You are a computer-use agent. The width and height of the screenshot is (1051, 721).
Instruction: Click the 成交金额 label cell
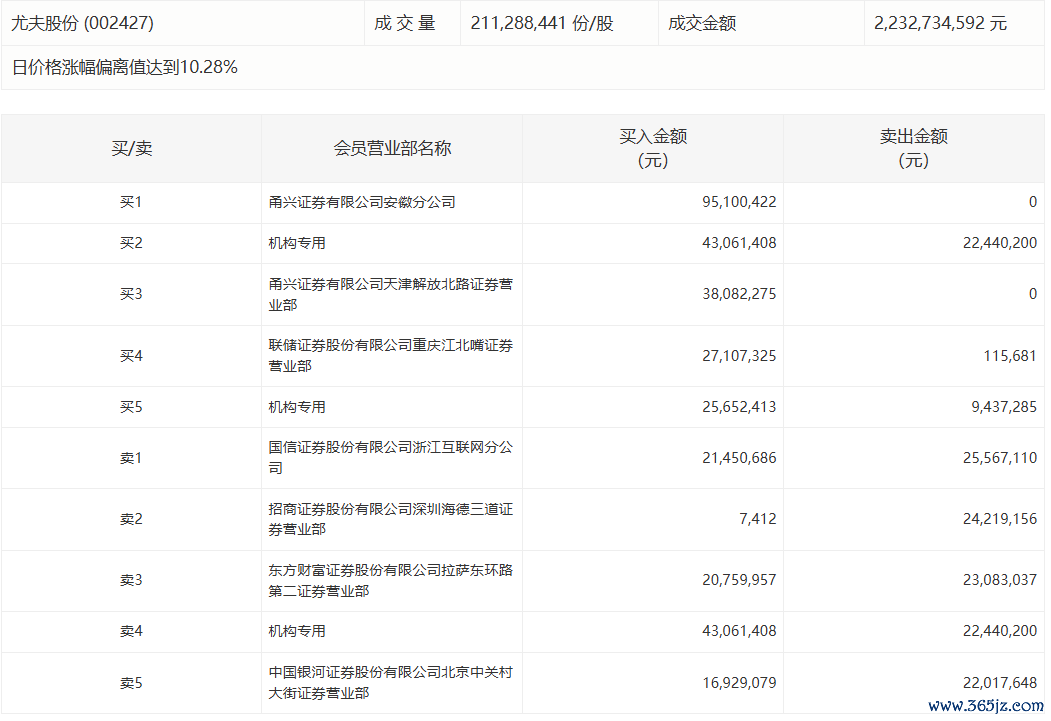[x=702, y=23]
